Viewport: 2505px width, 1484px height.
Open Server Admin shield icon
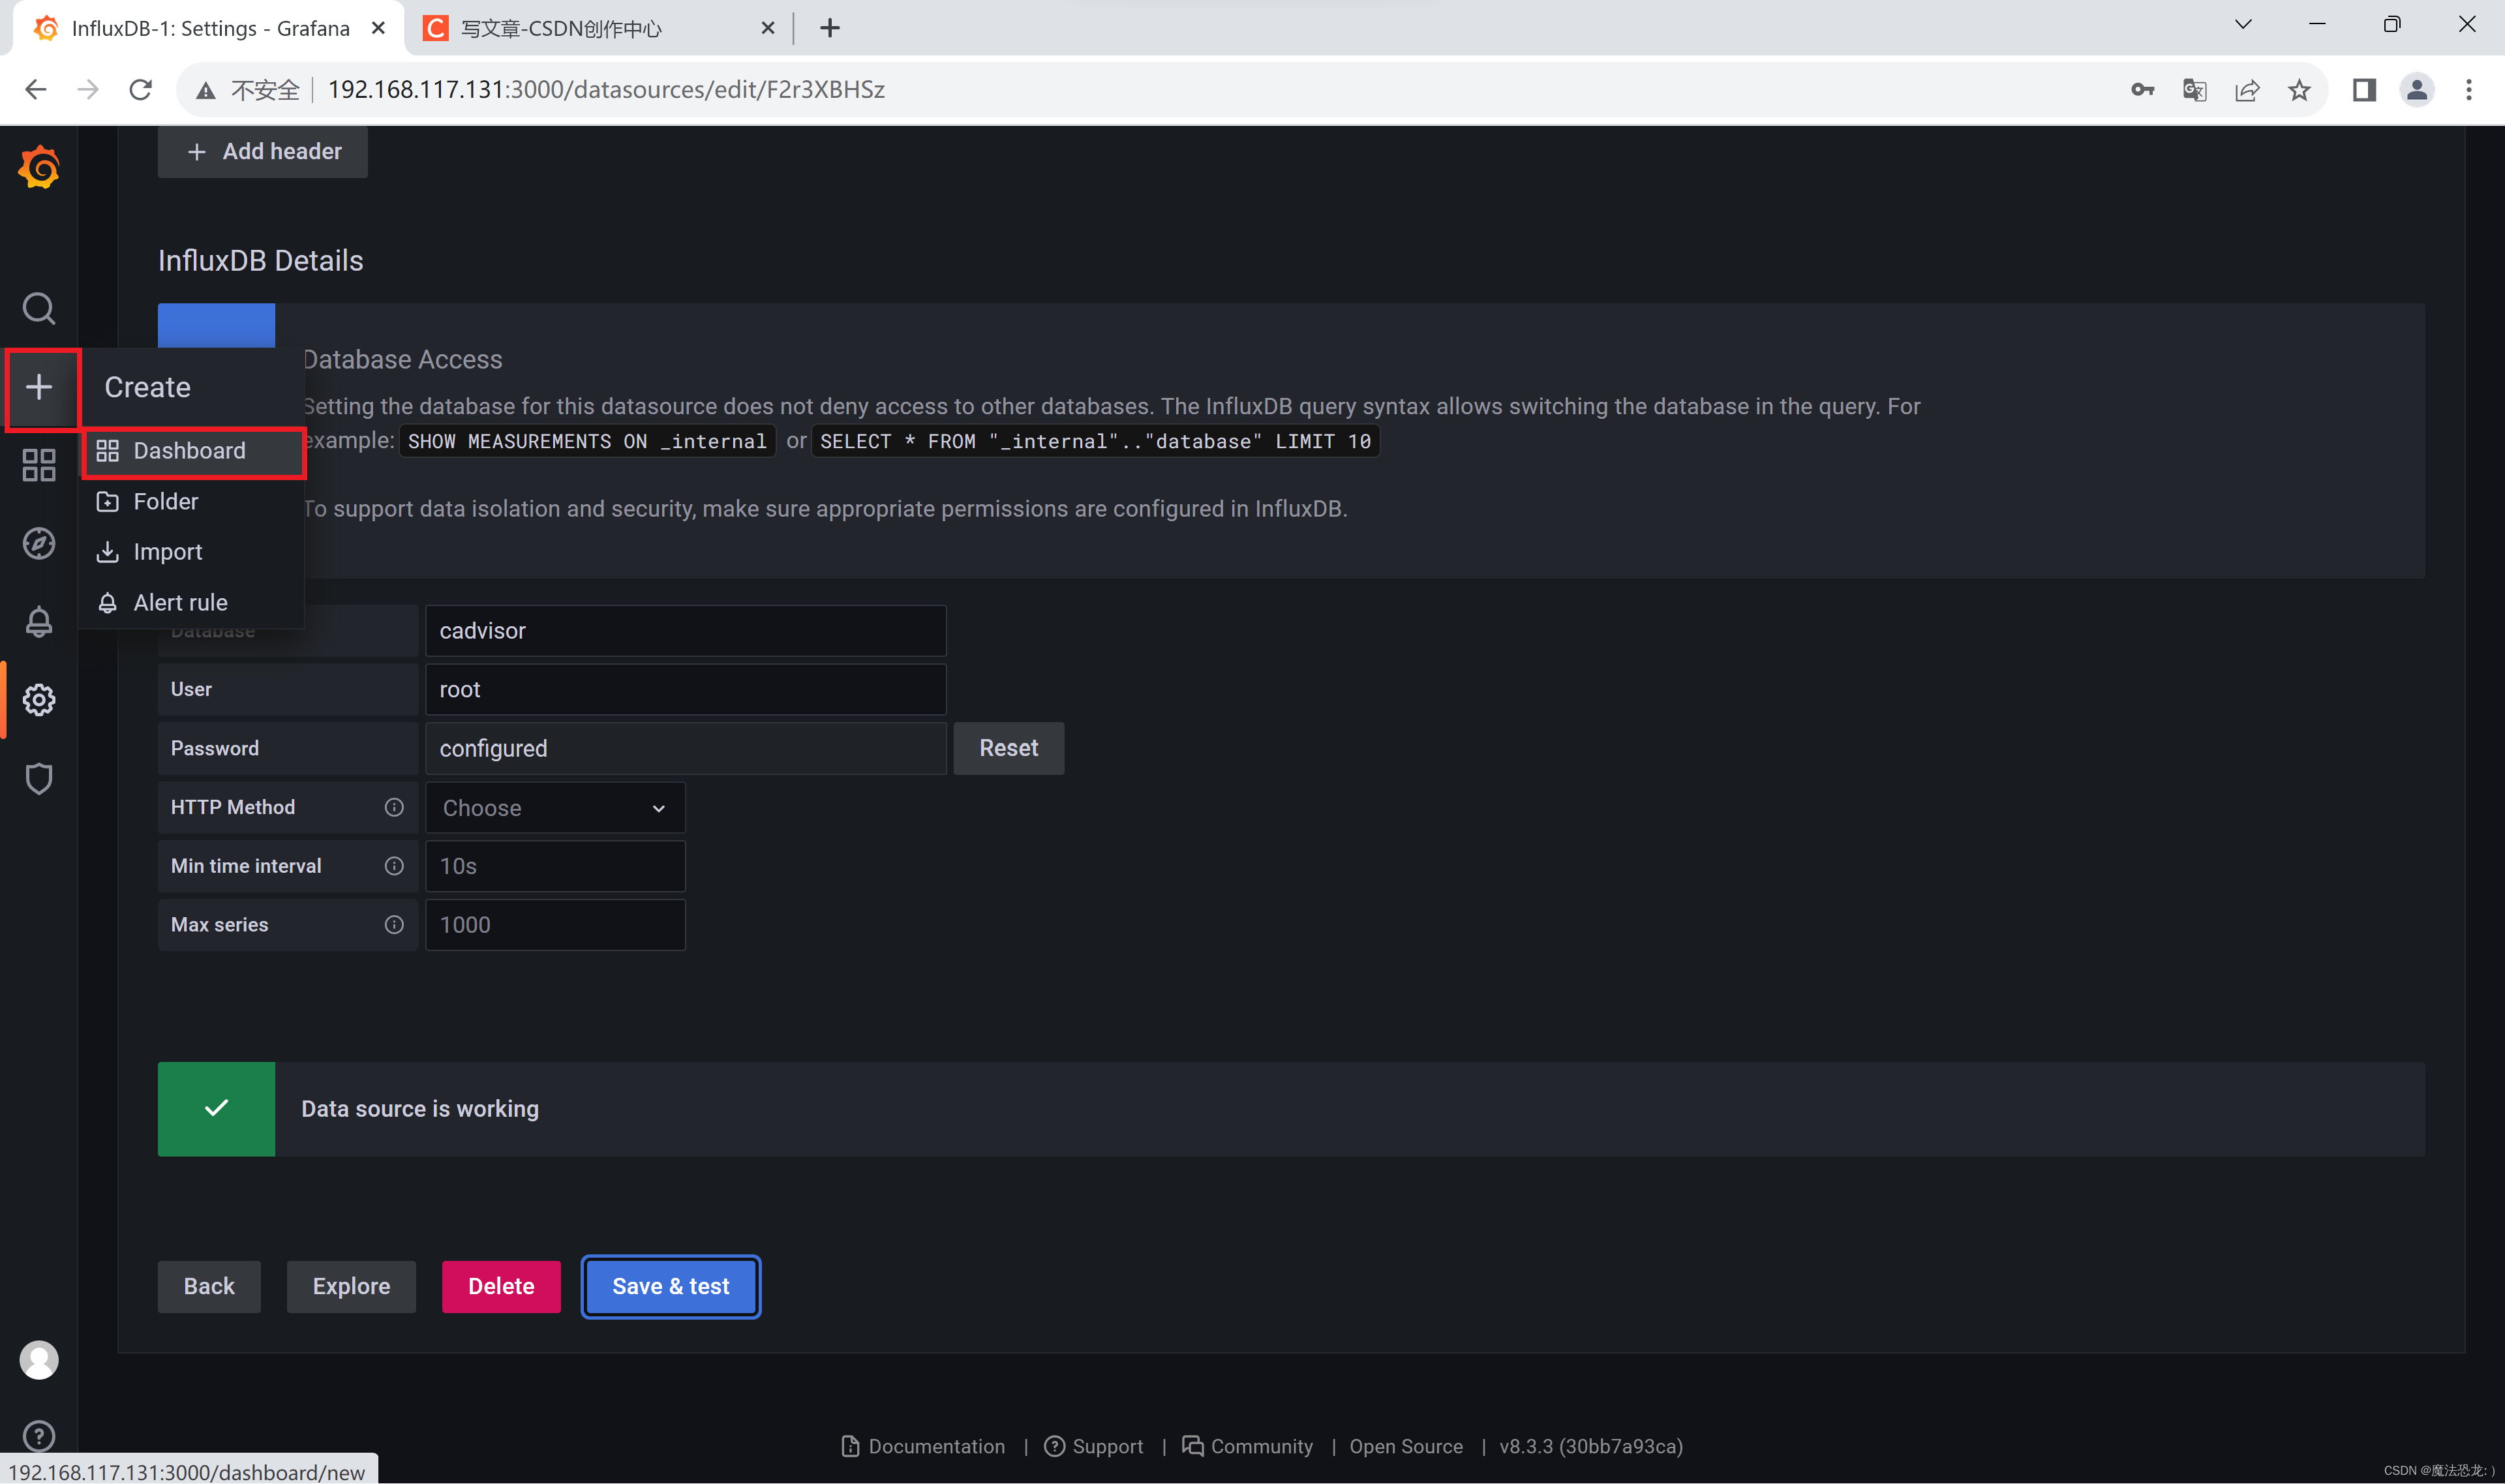(x=39, y=778)
